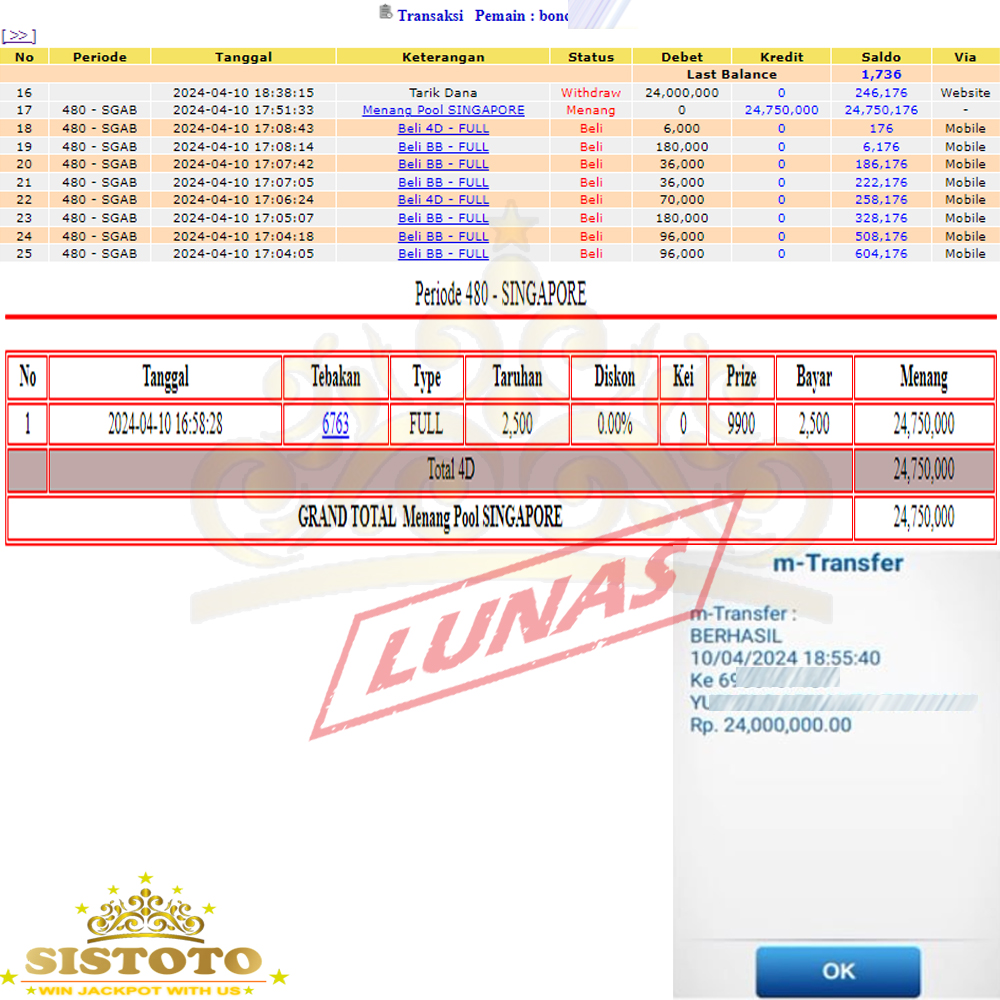This screenshot has height=1000, width=1000.
Task: Expand the [>>] navigation link
Action: click(x=19, y=36)
